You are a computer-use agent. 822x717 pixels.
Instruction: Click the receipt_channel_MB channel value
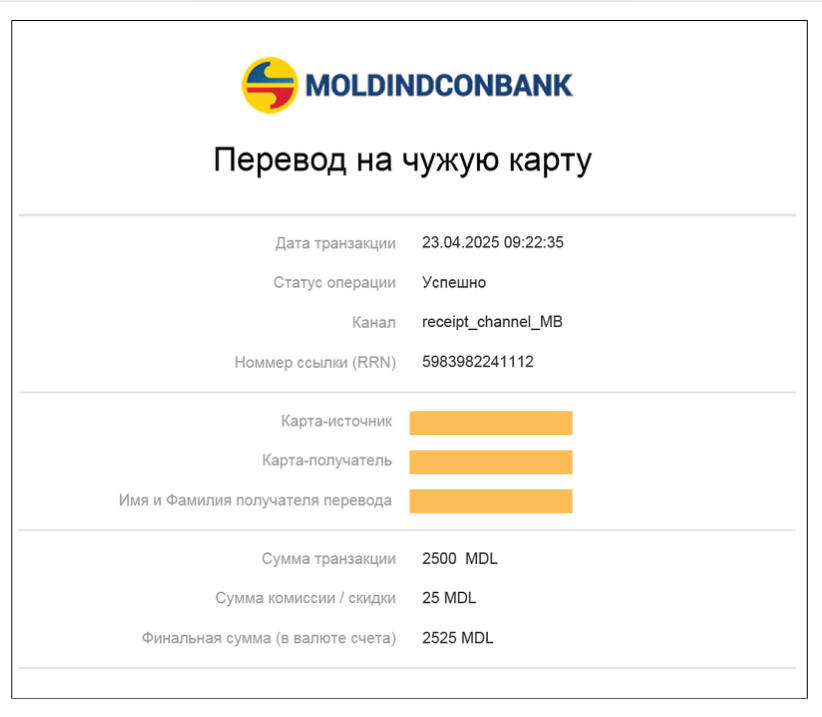click(492, 322)
